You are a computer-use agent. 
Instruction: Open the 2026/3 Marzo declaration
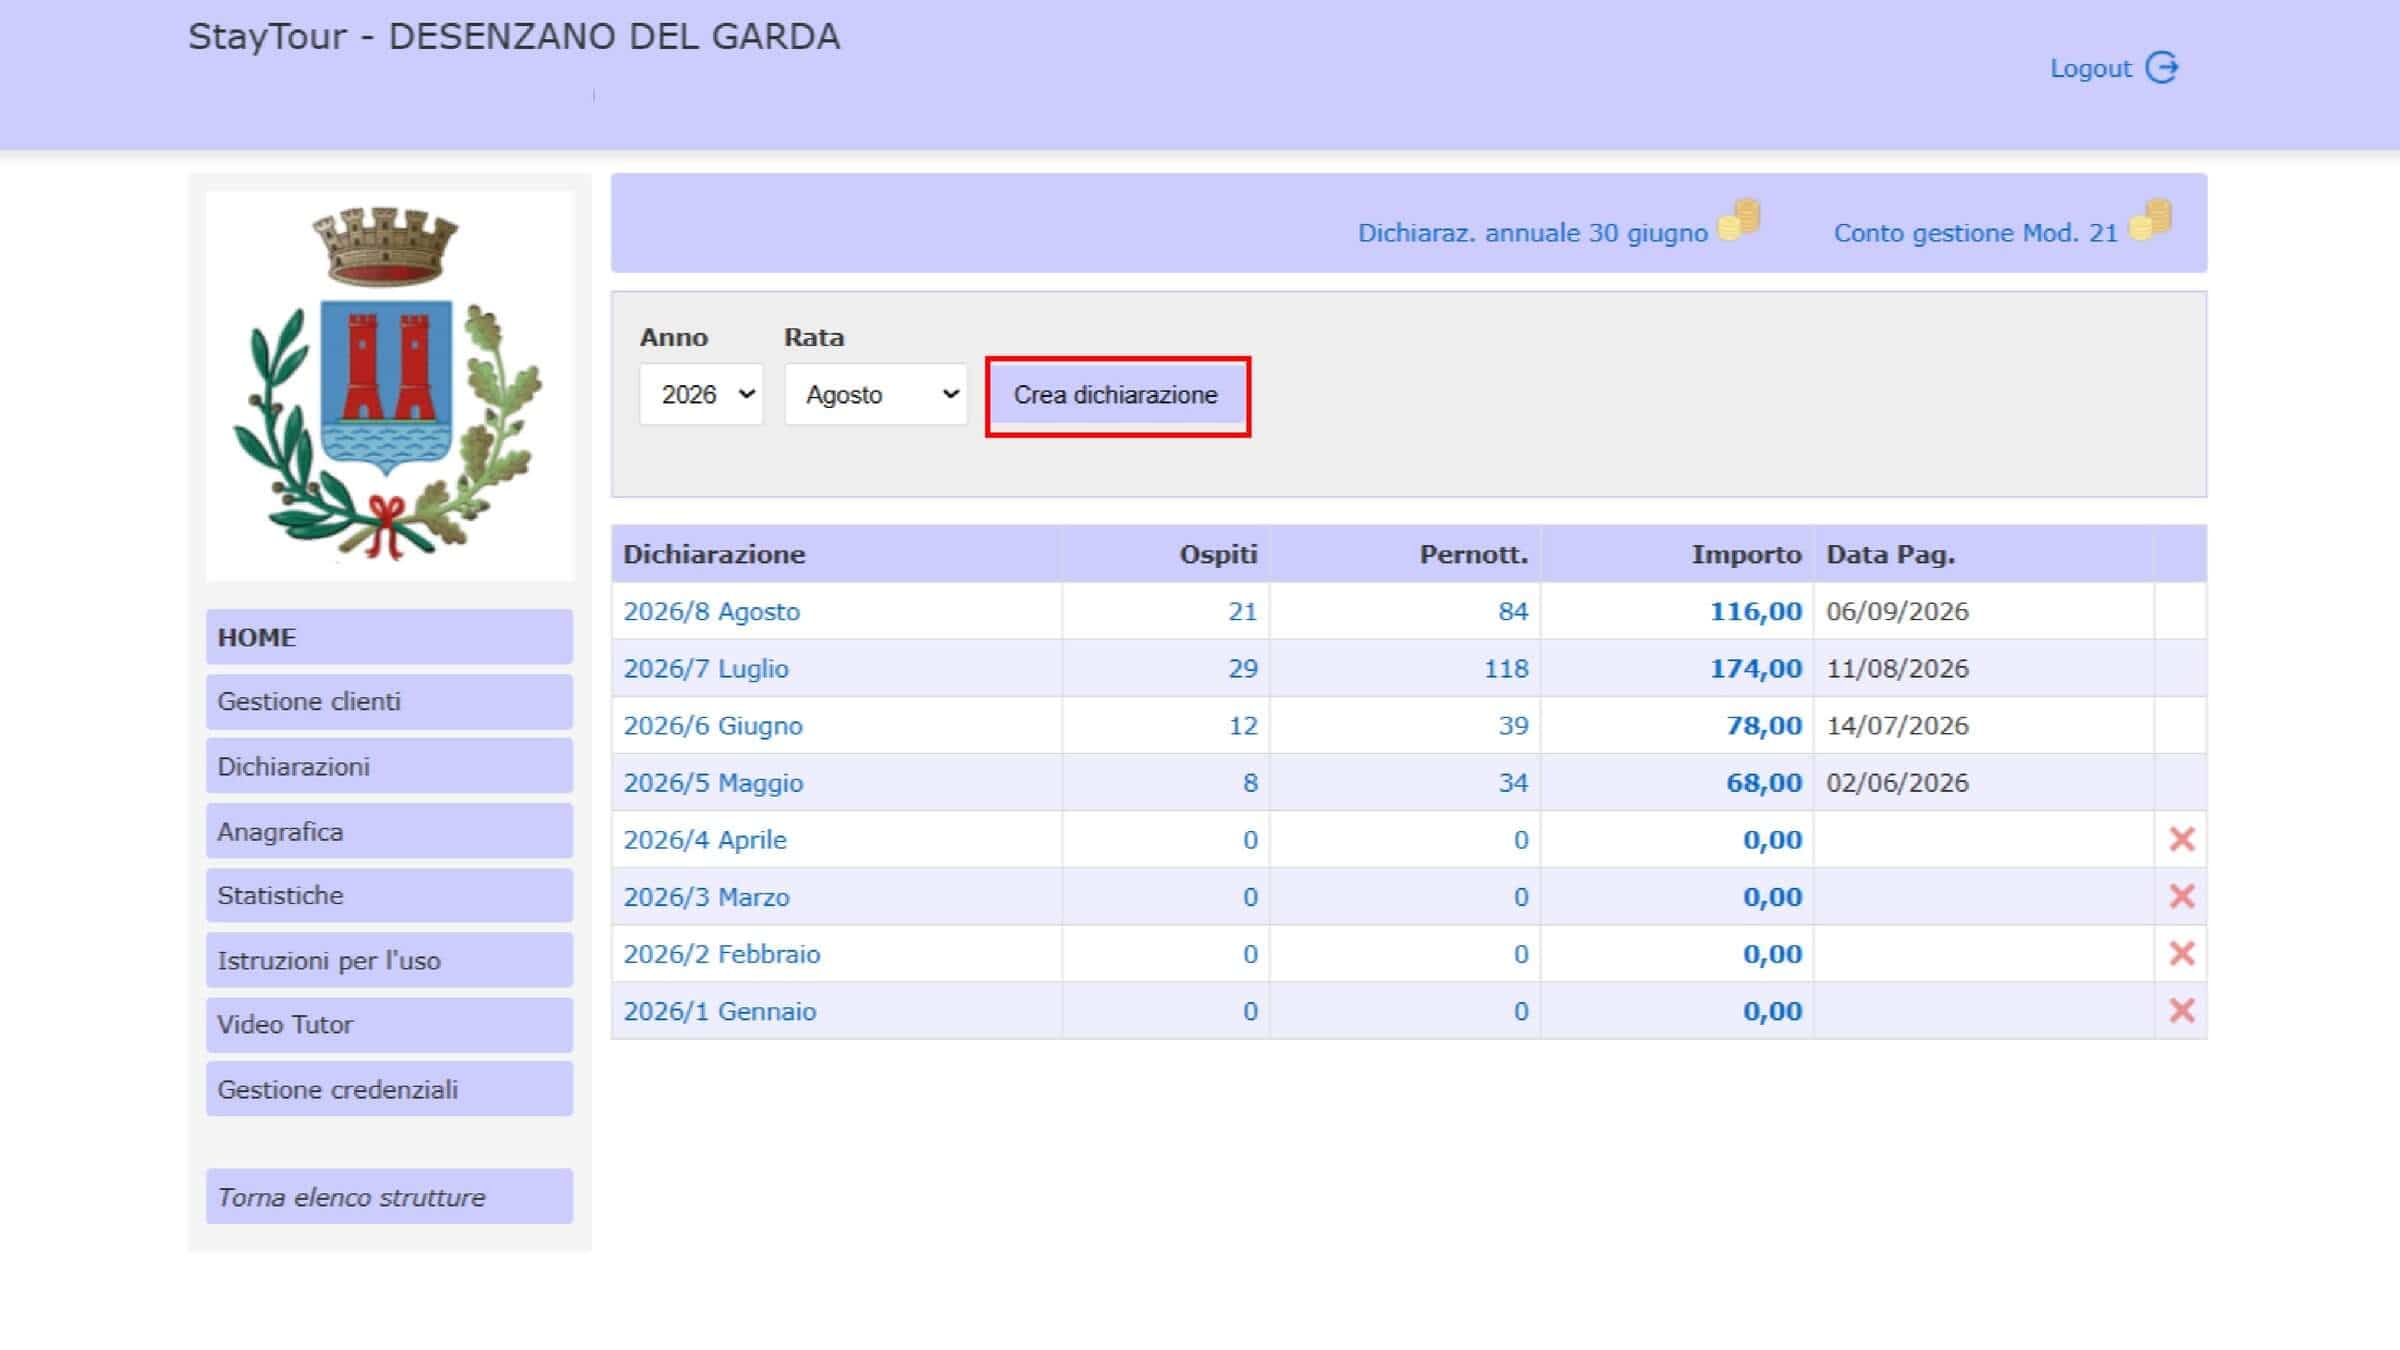click(x=706, y=896)
